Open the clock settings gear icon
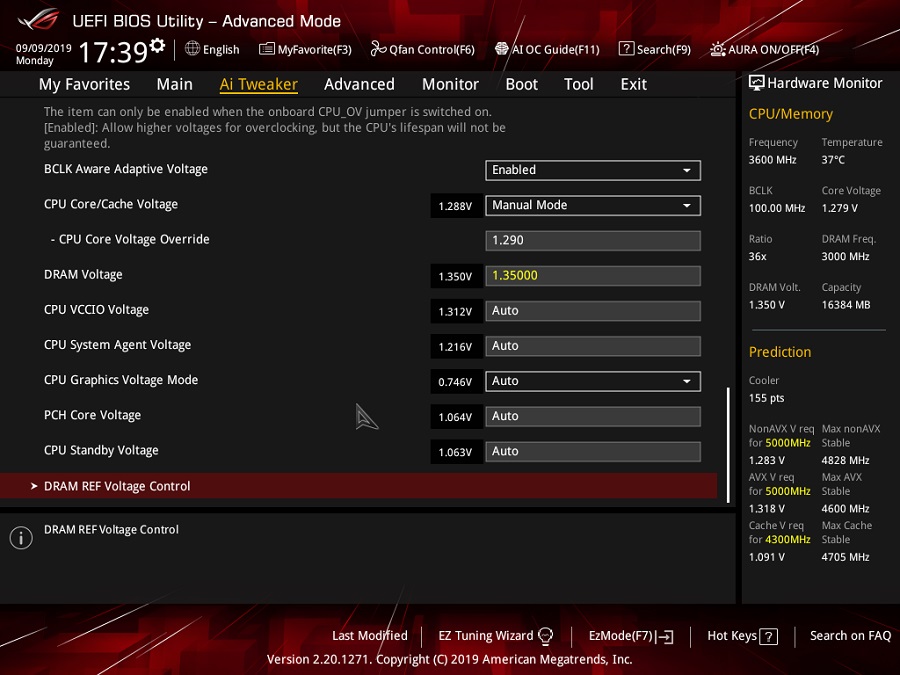The width and height of the screenshot is (900, 675). (157, 45)
